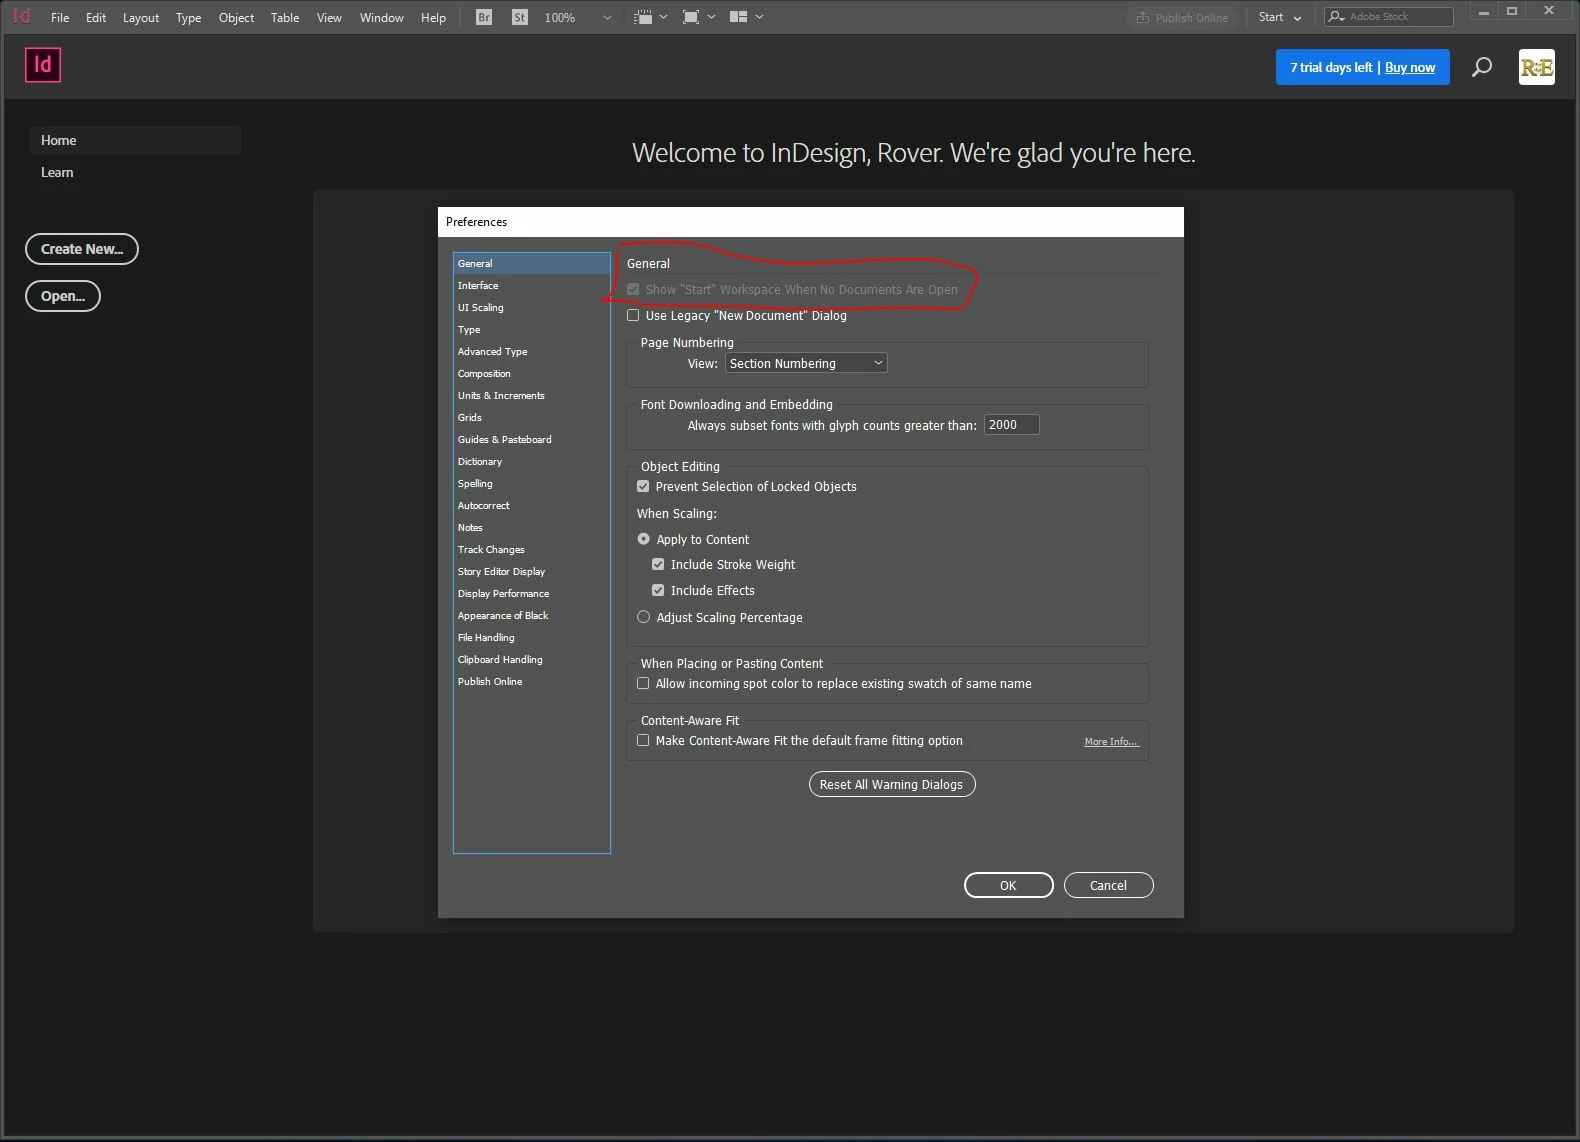Click the Create New button
This screenshot has width=1580, height=1142.
point(82,249)
